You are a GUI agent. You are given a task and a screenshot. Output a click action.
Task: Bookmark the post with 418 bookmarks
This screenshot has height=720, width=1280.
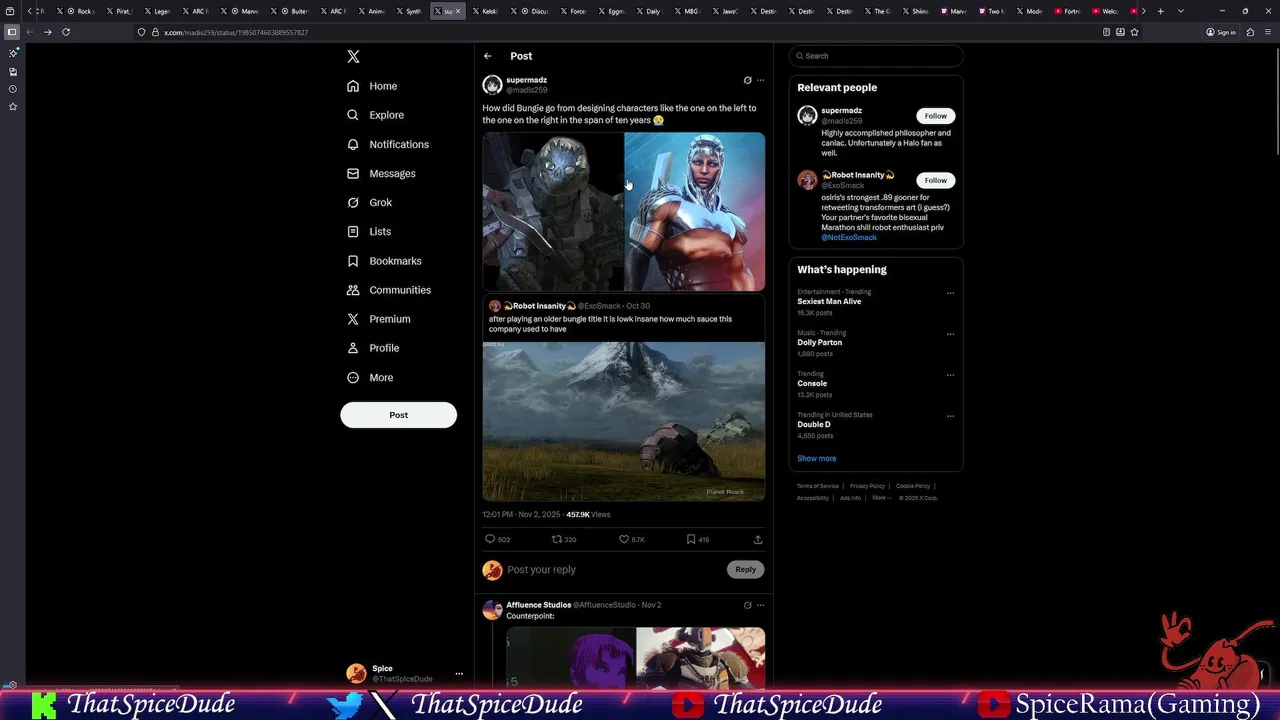pos(697,539)
